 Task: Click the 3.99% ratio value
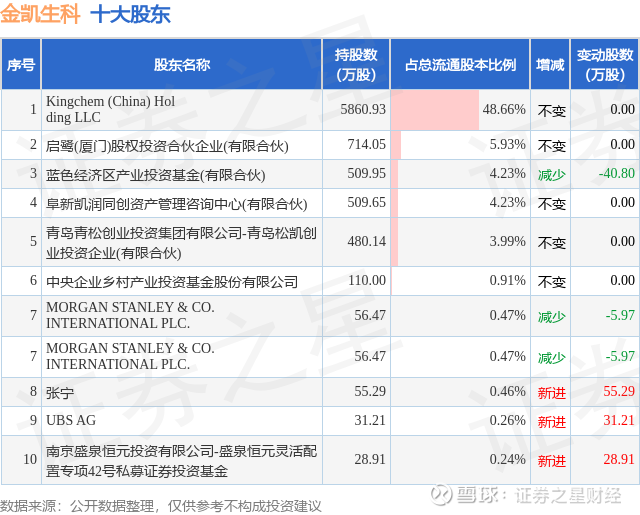pyautogui.click(x=507, y=242)
